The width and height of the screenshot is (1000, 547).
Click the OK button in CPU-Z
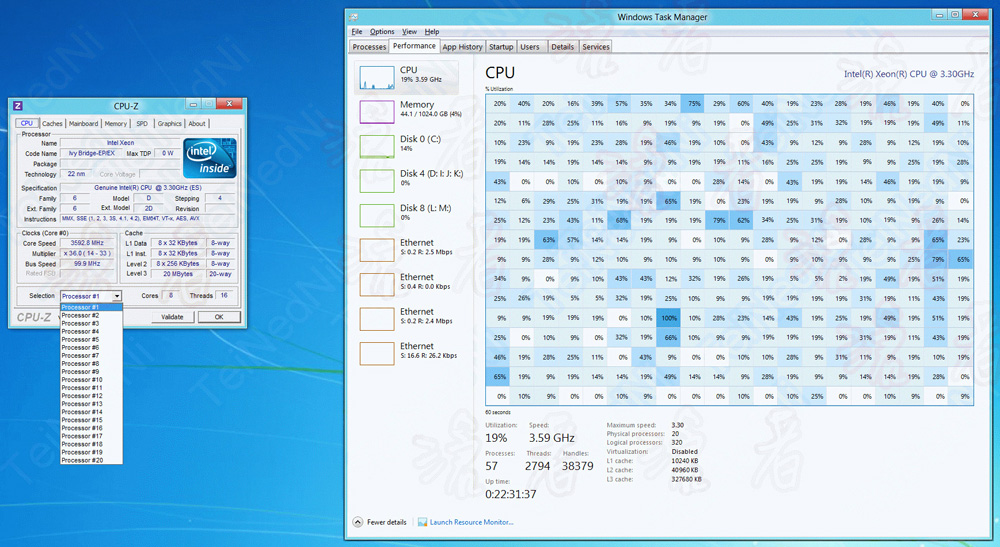(x=219, y=317)
